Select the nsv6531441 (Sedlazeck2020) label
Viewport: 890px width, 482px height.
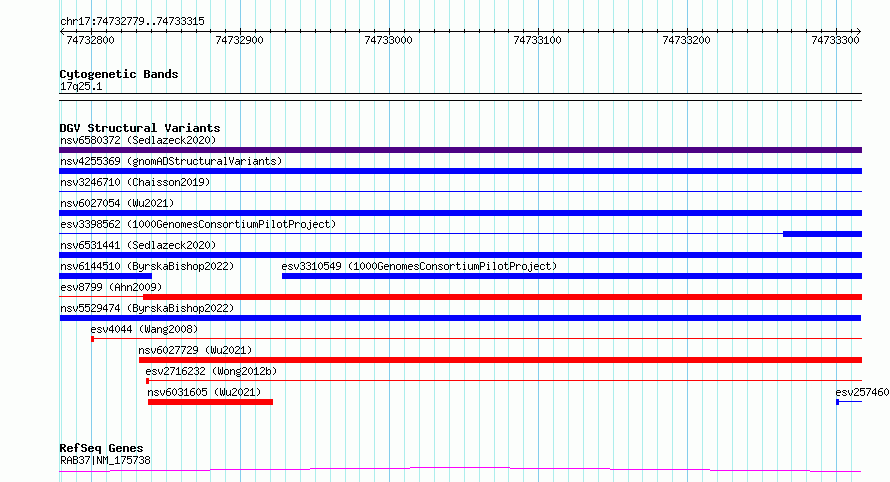[138, 245]
